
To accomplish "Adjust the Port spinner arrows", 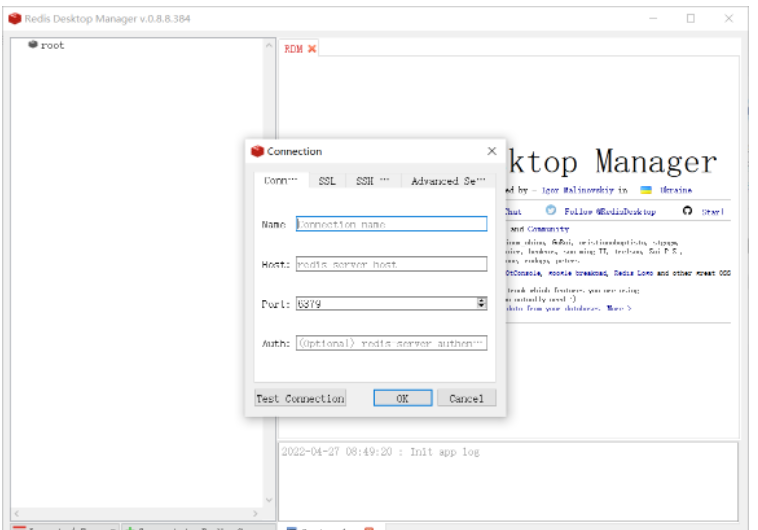I will 481,303.
